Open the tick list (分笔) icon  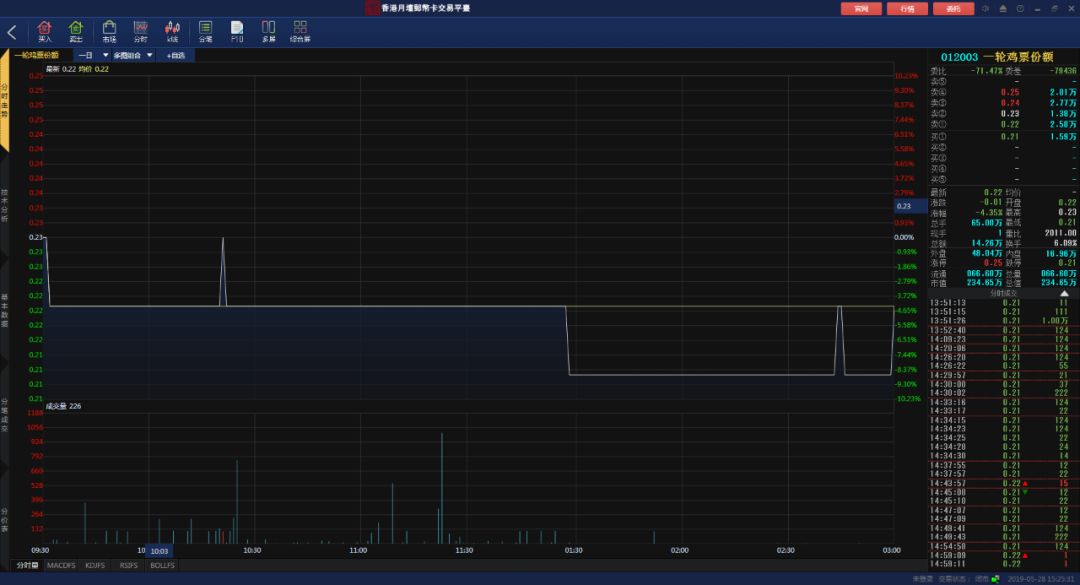[x=205, y=32]
